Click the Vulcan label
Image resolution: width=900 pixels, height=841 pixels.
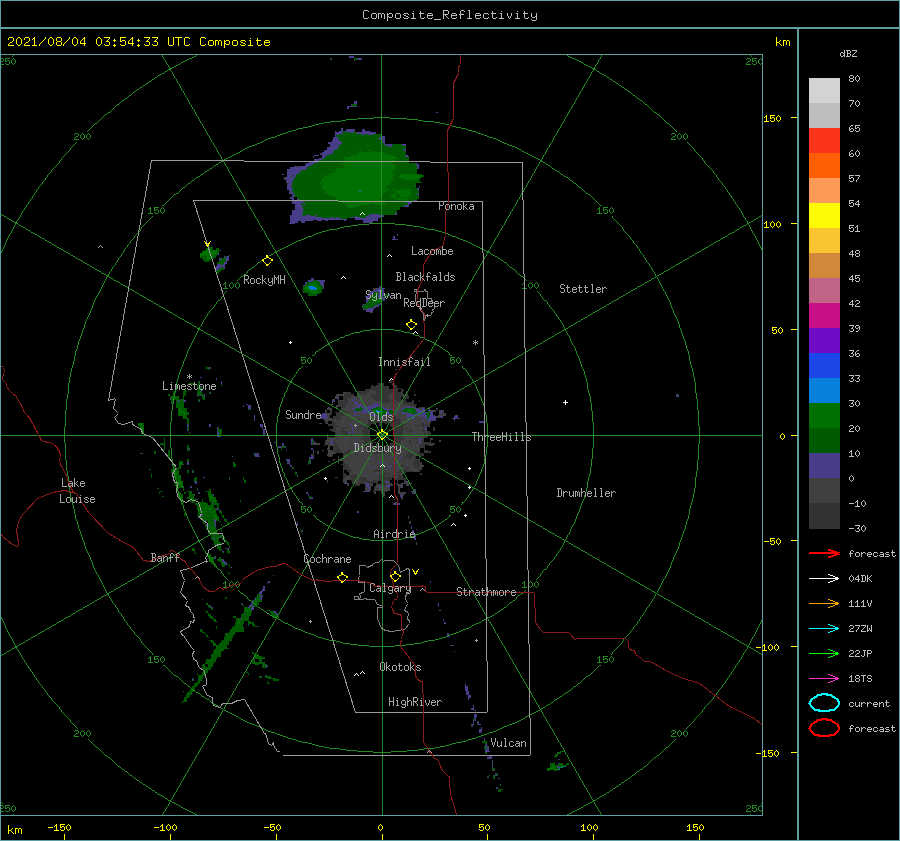pos(508,743)
